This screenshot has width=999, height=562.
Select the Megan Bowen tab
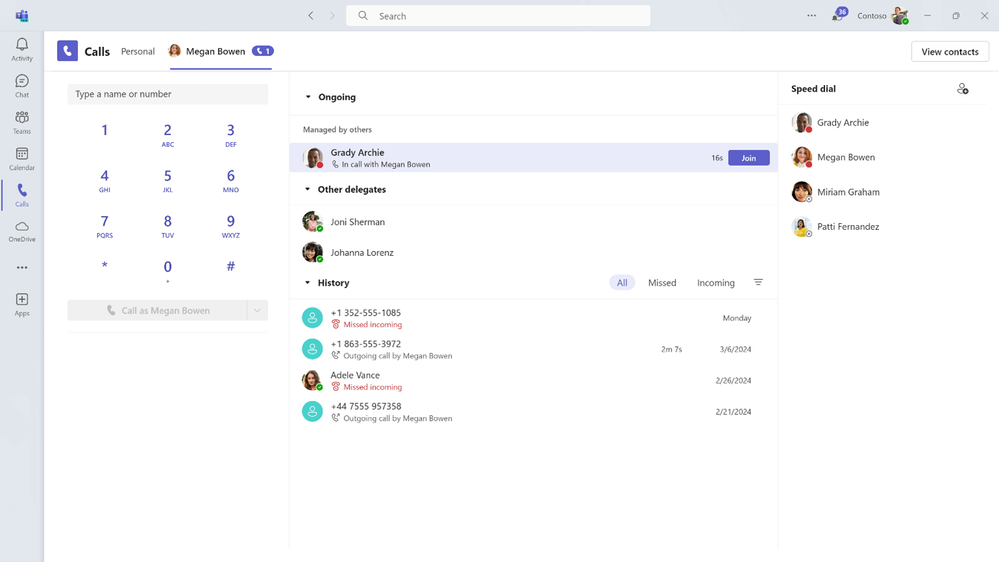tap(220, 52)
